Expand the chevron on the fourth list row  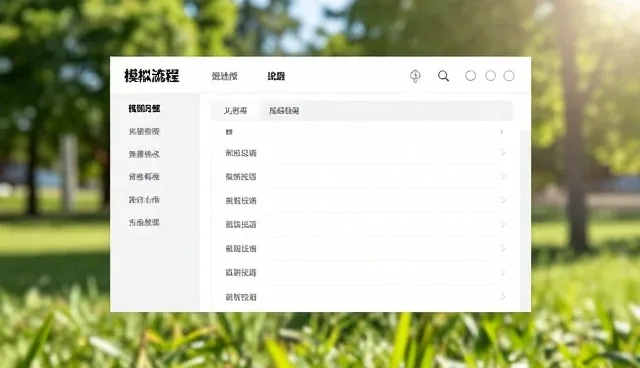pos(503,200)
